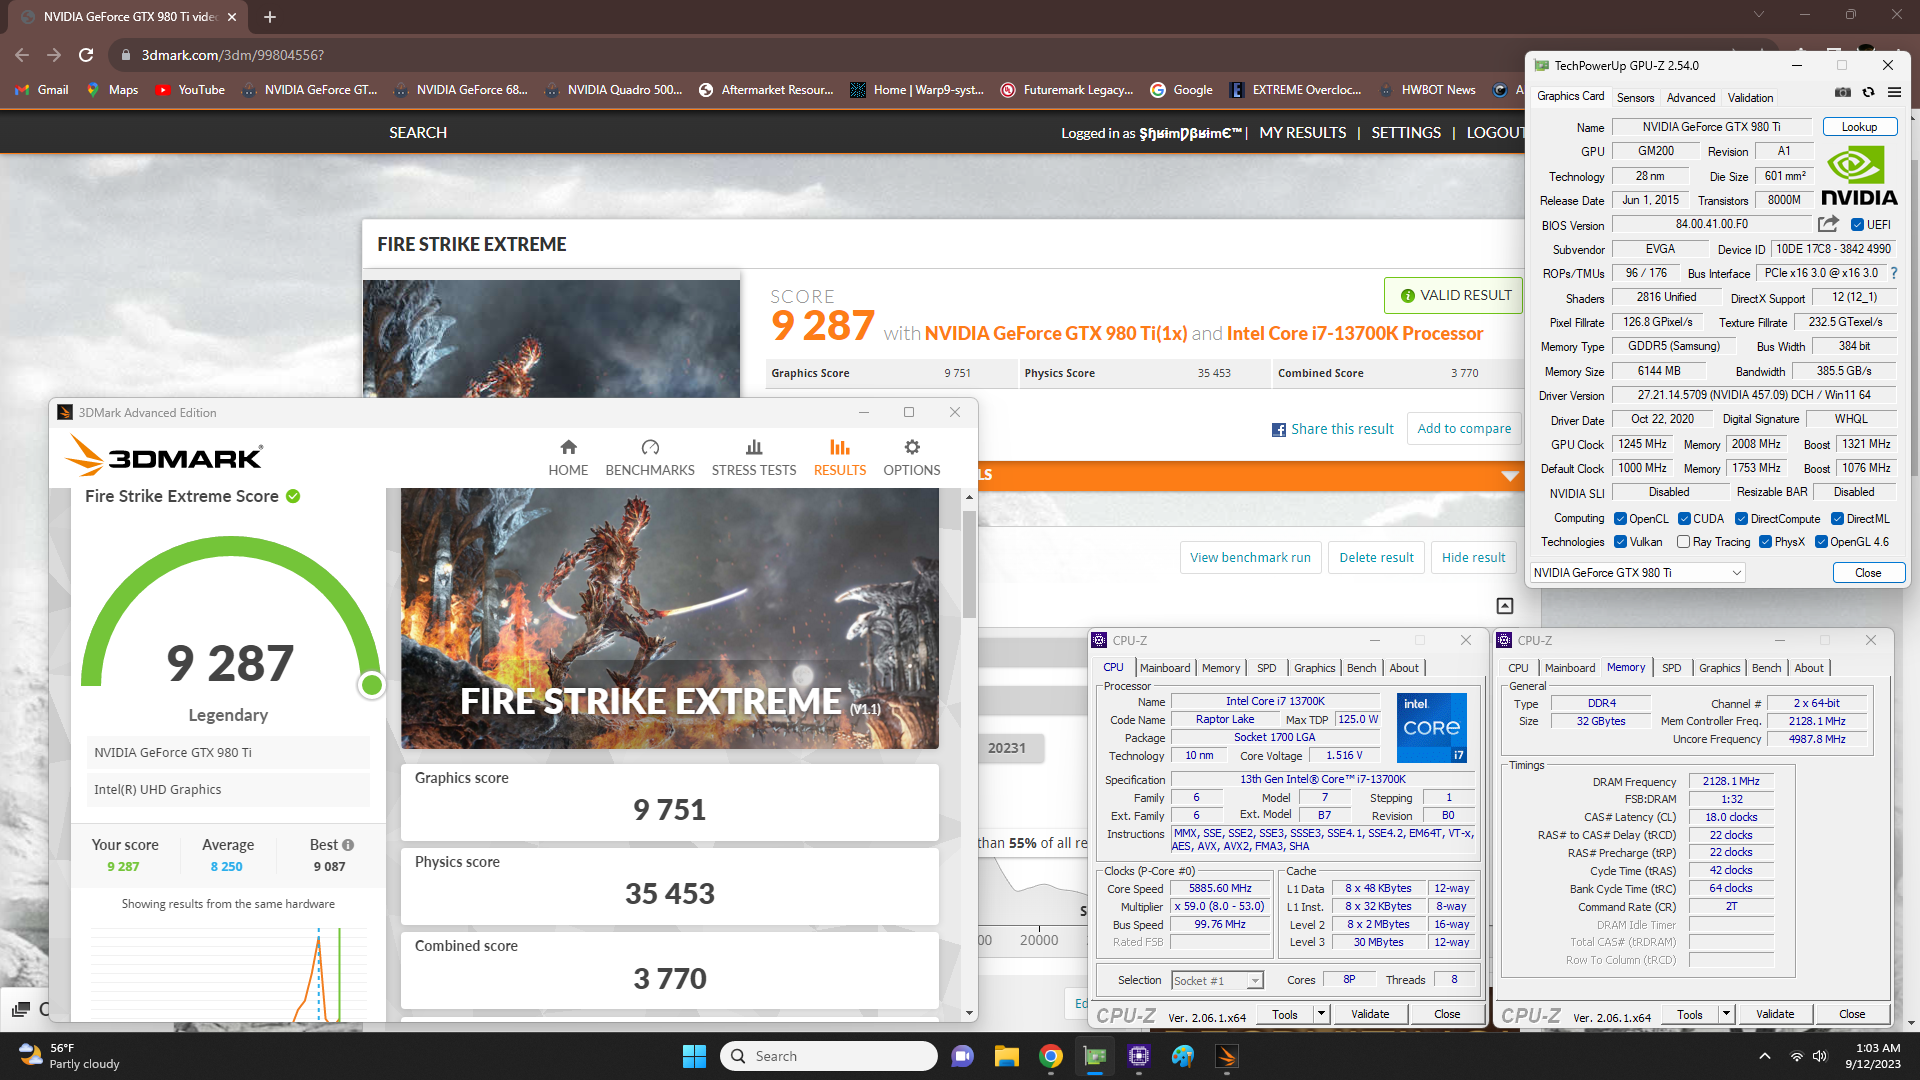Open 3DMark from the taskbar
Image resolution: width=1920 pixels, height=1080 pixels.
1227,1056
